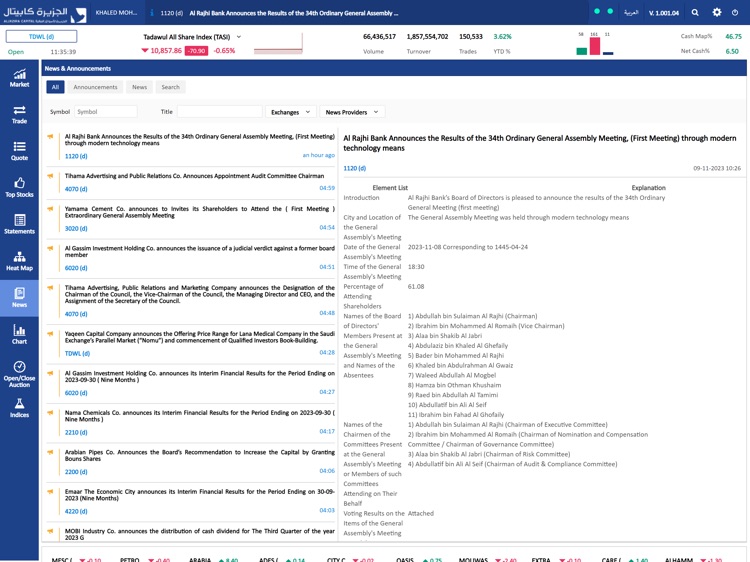Click the green advancing stocks bar
The width and height of the screenshot is (750, 562).
(x=582, y=51)
